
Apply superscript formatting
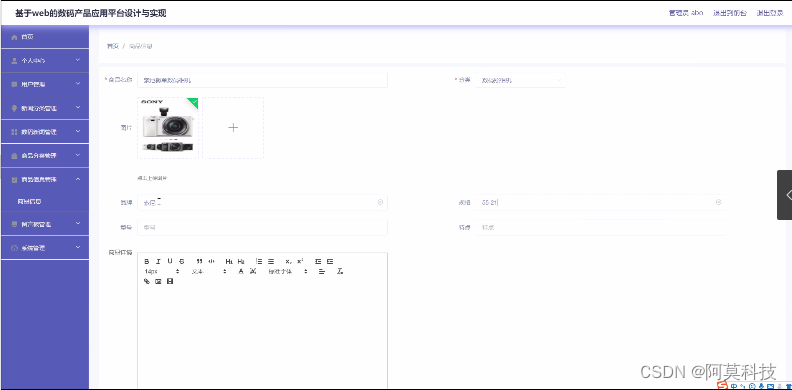[300, 261]
